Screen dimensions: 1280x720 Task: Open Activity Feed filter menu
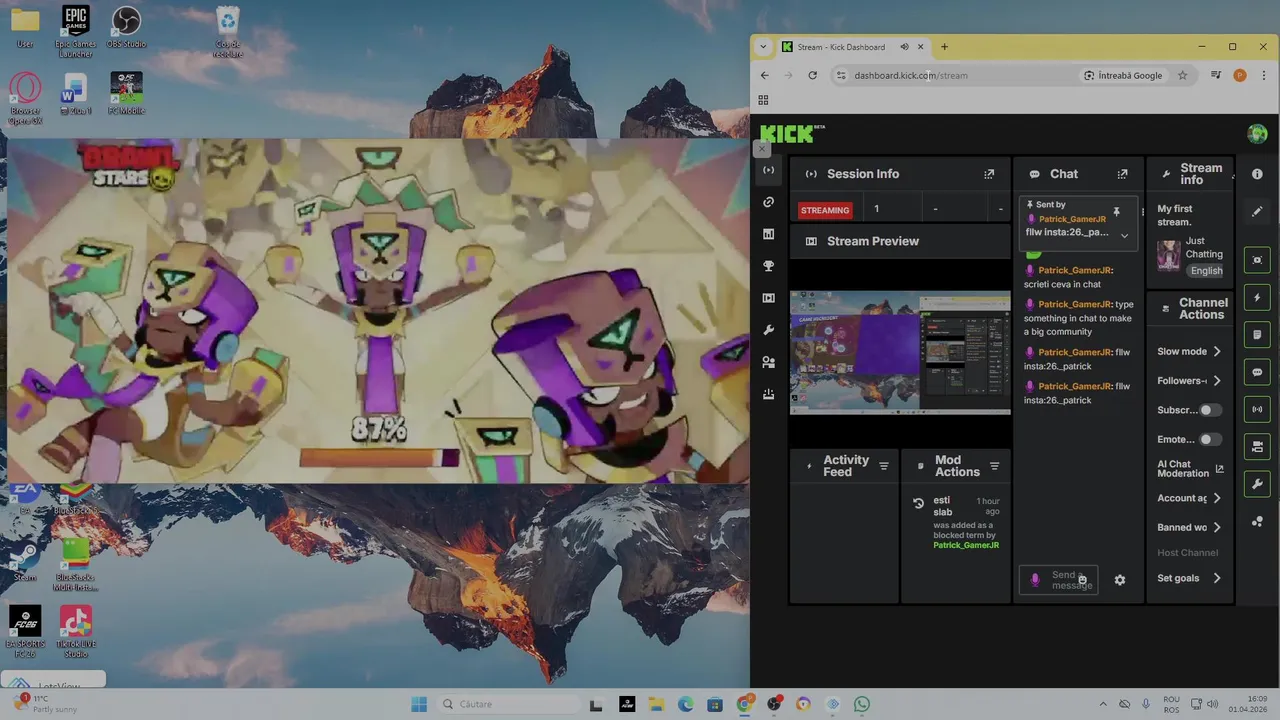pyautogui.click(x=883, y=466)
